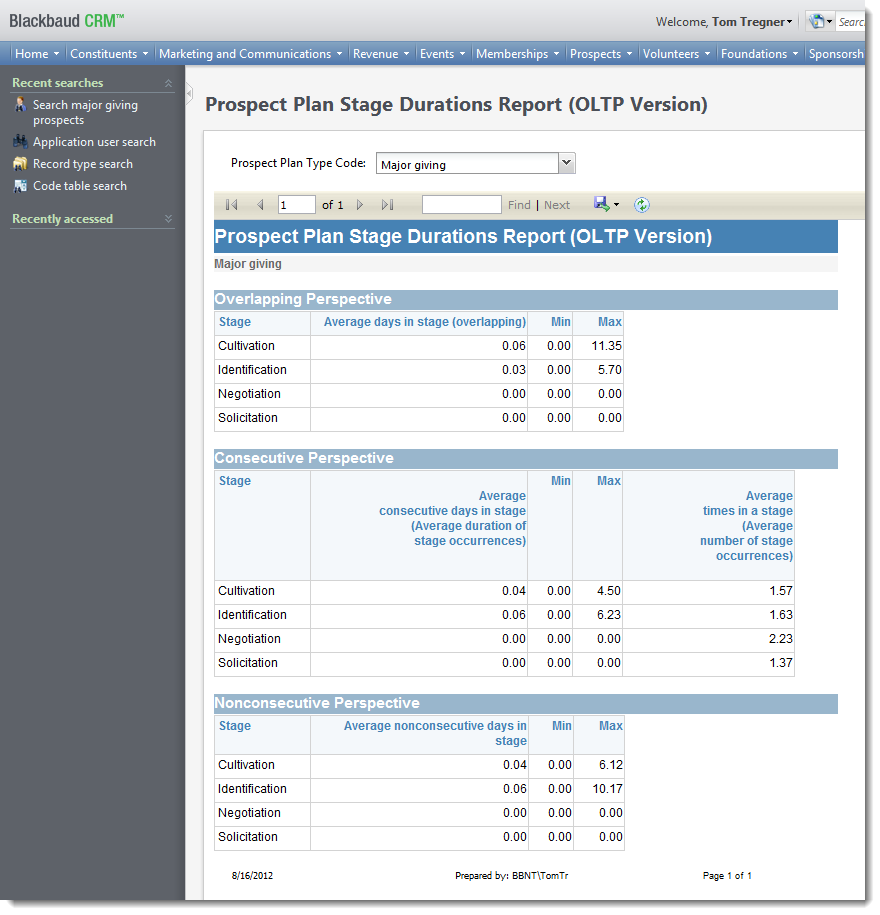Open the Foundations menu
The height and width of the screenshot is (915, 880).
759,54
